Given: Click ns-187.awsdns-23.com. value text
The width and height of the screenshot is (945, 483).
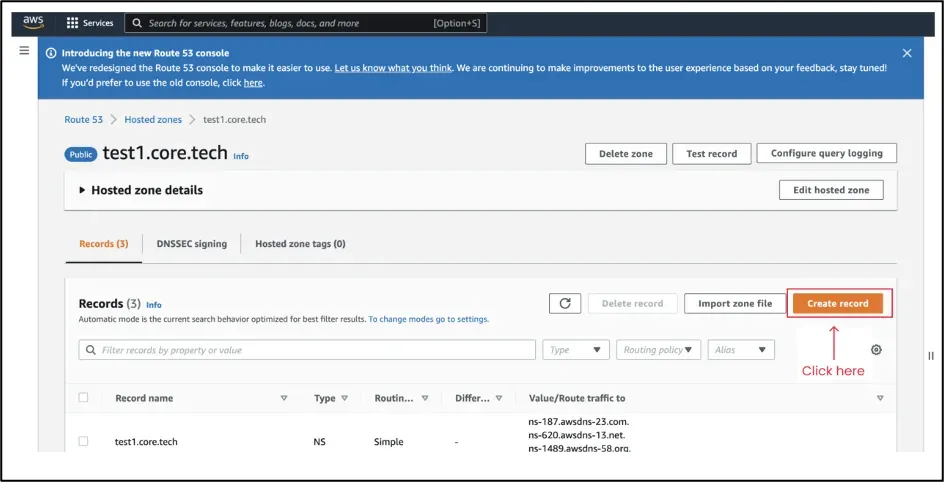Looking at the screenshot, I should coord(579,421).
